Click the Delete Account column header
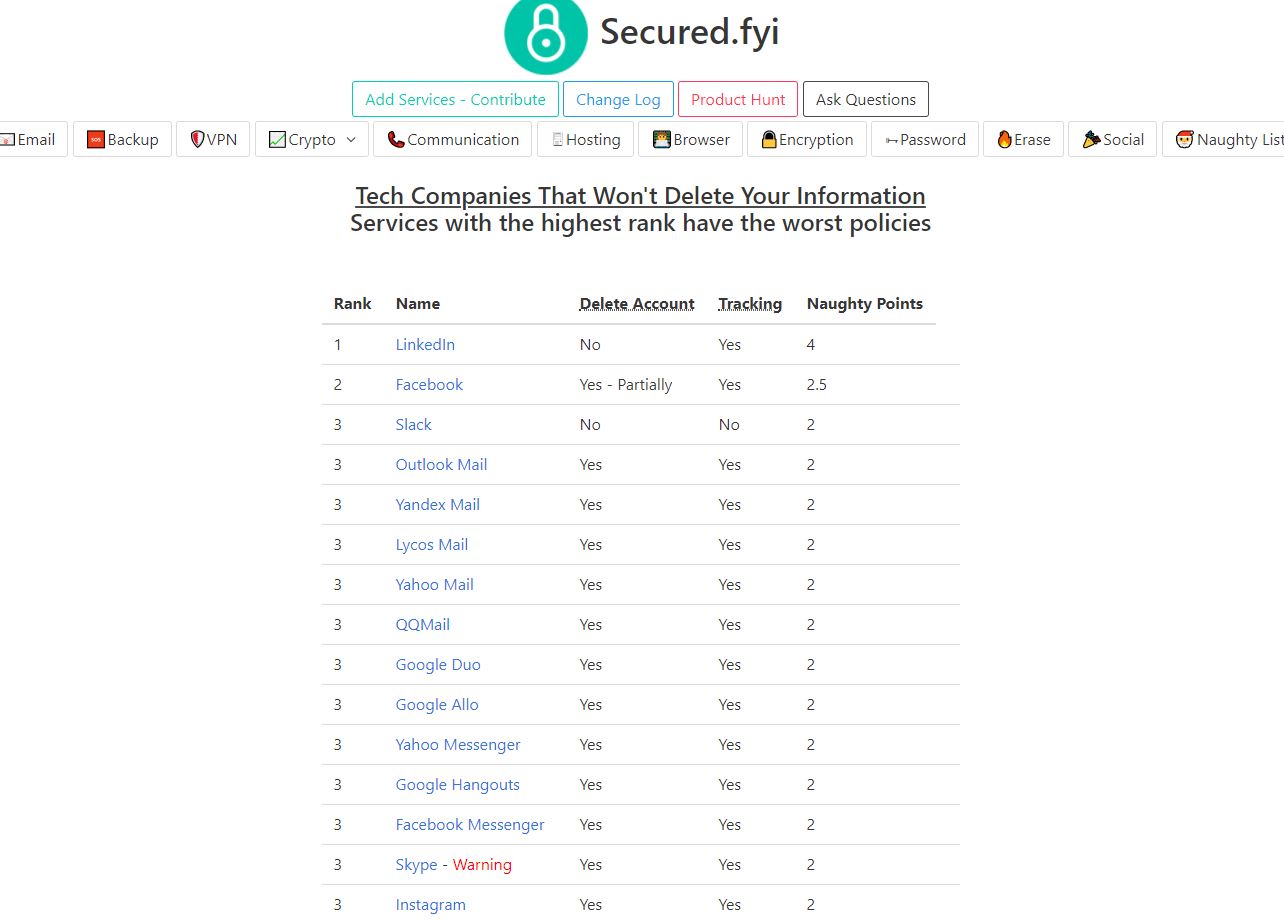 click(x=637, y=304)
